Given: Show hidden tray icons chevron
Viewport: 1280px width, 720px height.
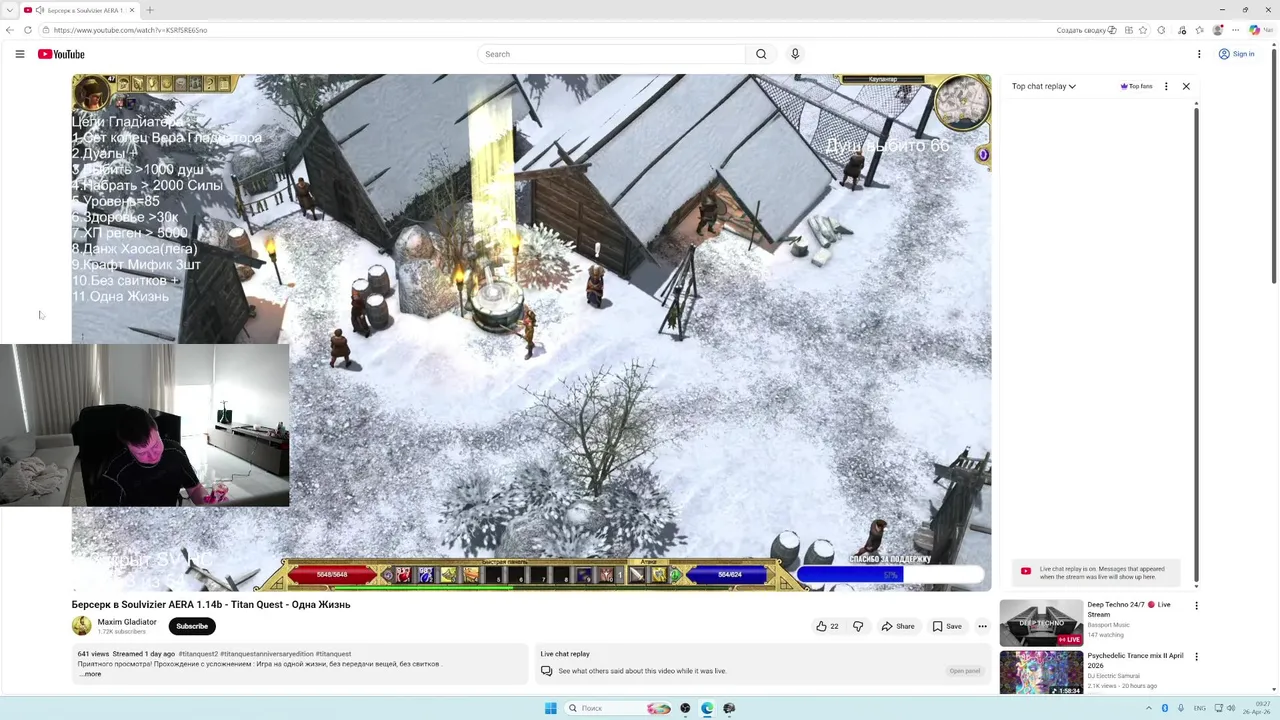Looking at the screenshot, I should point(1148,708).
